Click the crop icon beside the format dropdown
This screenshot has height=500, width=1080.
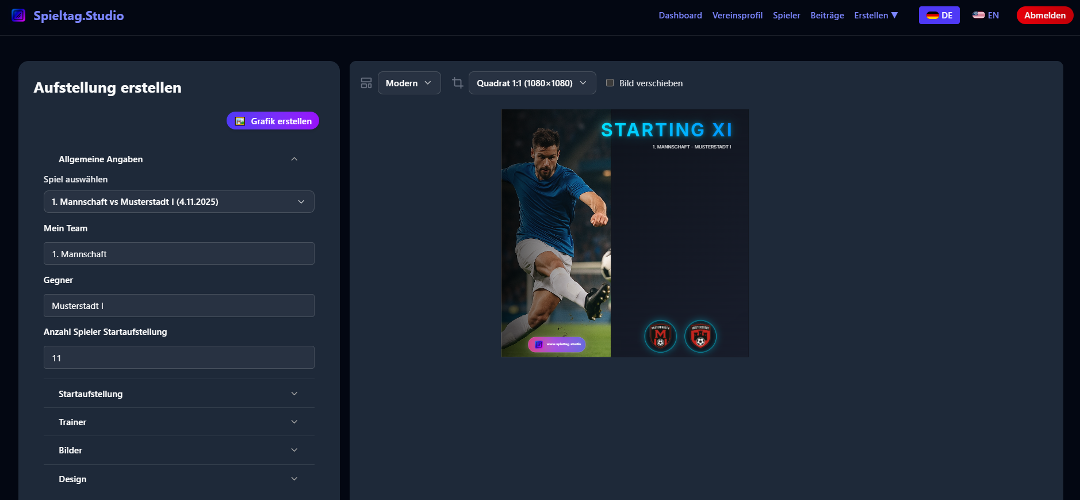click(457, 83)
